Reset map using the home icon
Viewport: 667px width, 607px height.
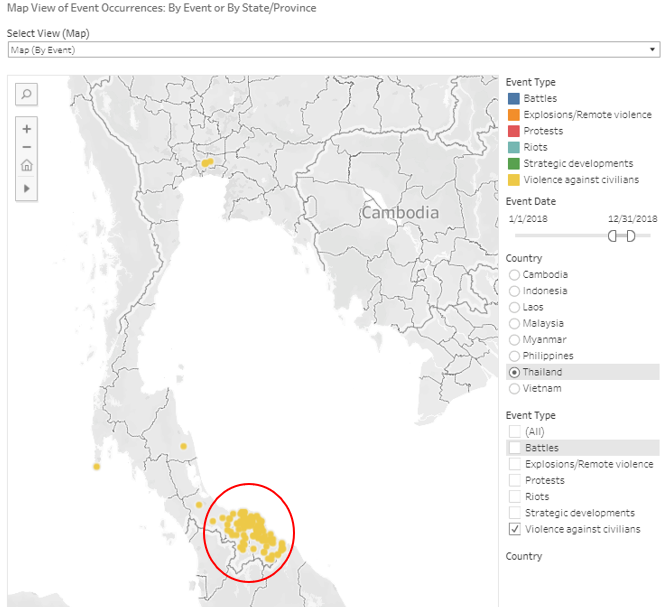(x=27, y=166)
